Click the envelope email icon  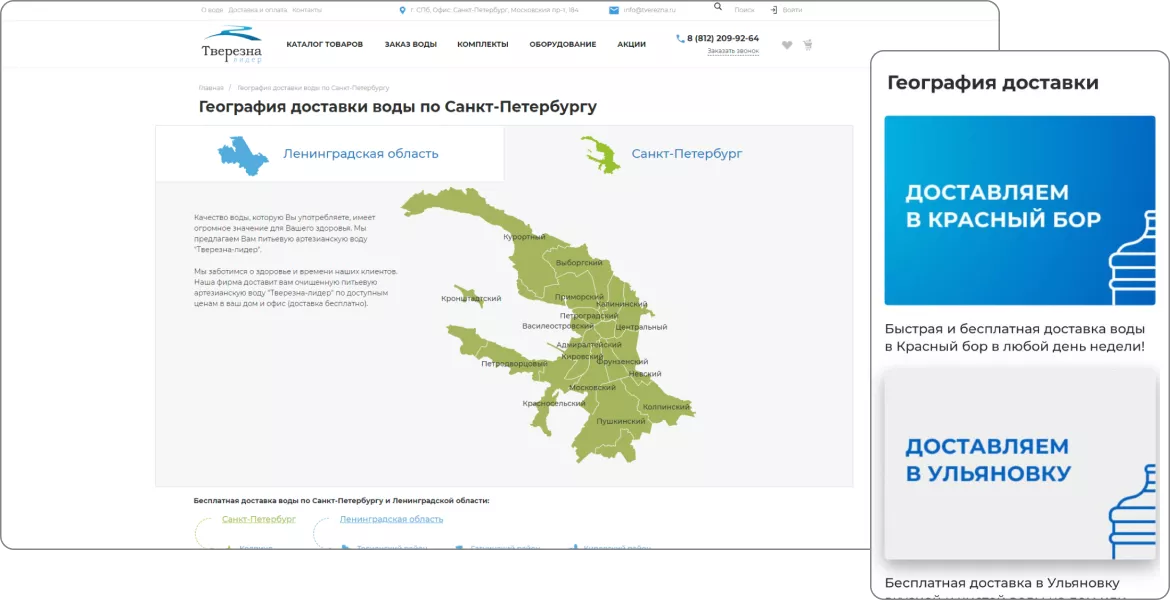pyautogui.click(x=614, y=10)
